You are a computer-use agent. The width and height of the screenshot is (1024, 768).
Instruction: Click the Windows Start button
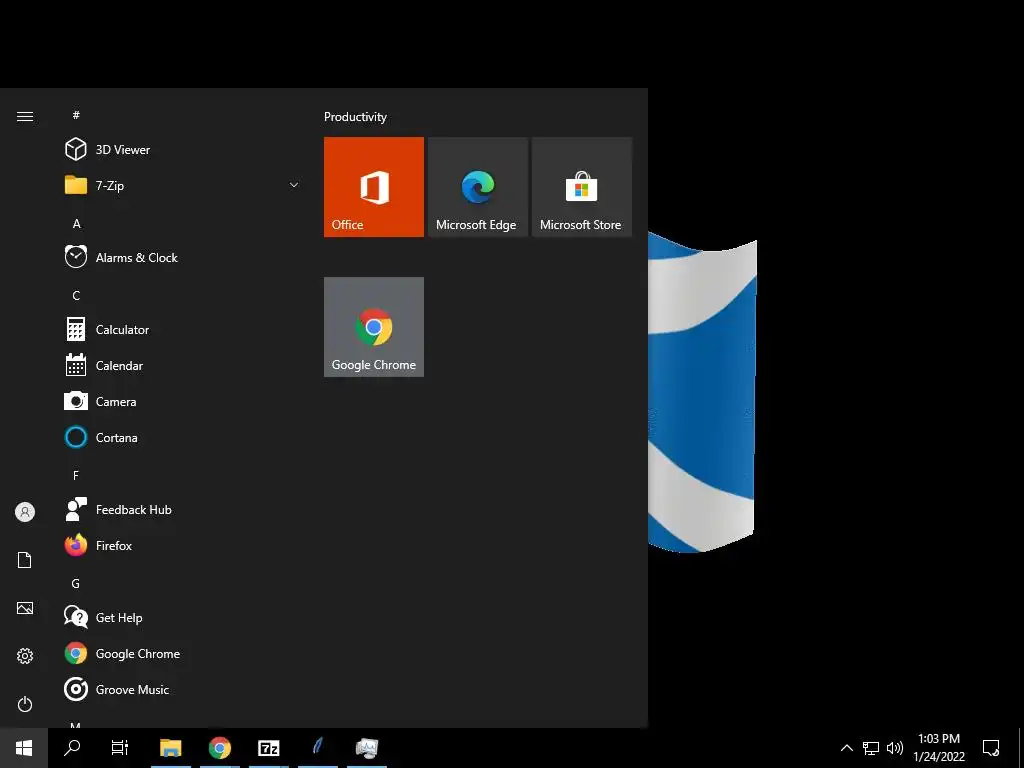pos(24,748)
